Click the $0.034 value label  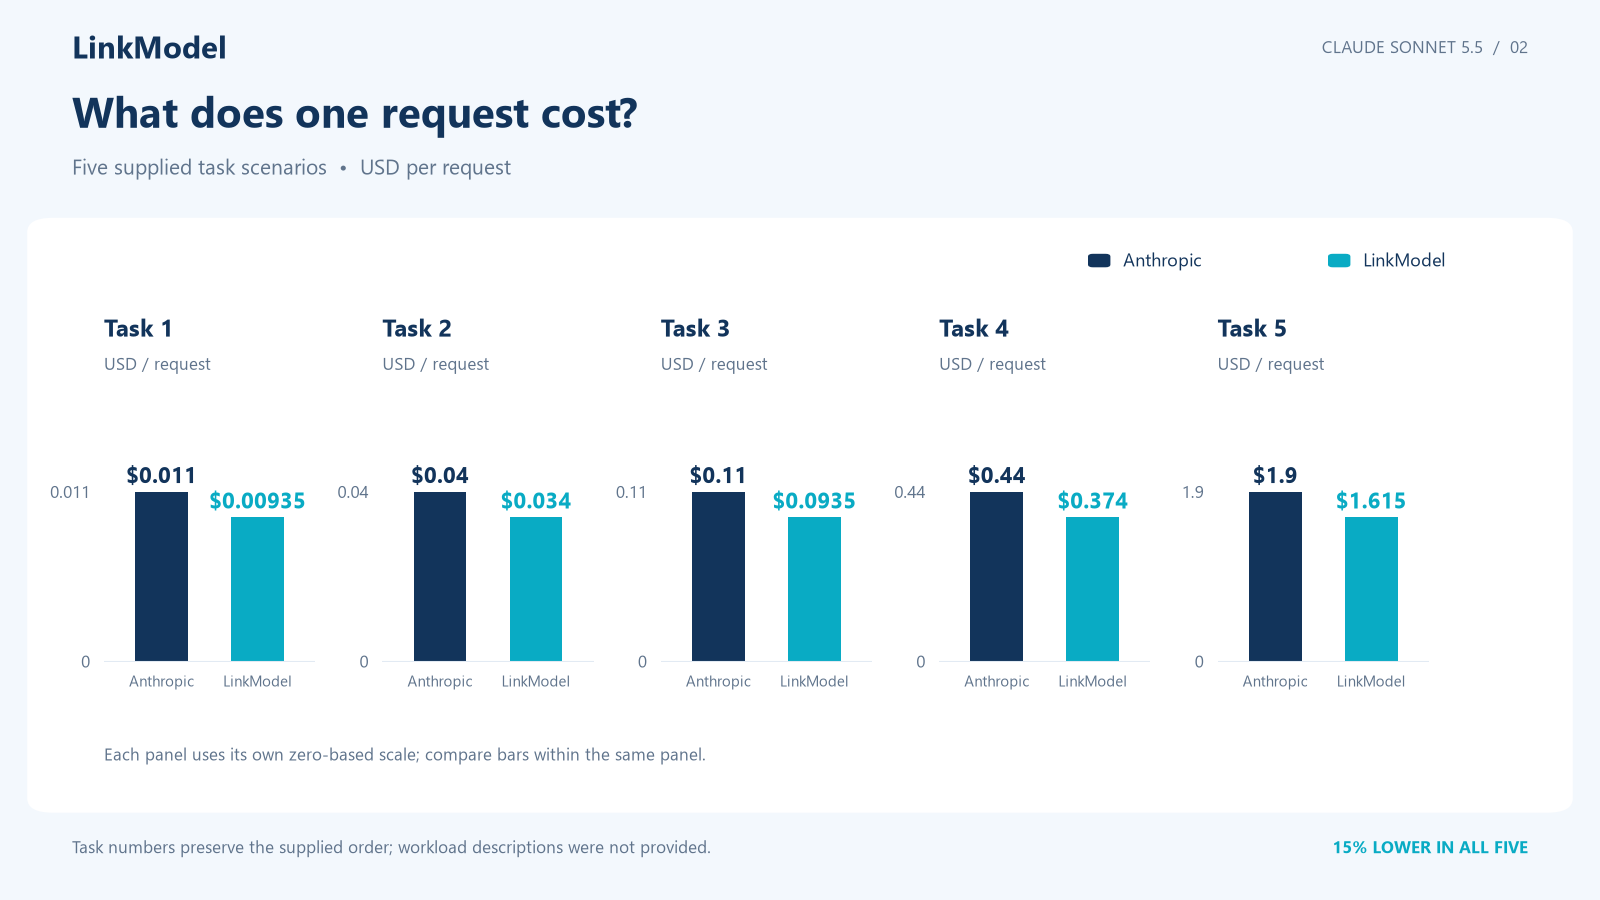536,501
